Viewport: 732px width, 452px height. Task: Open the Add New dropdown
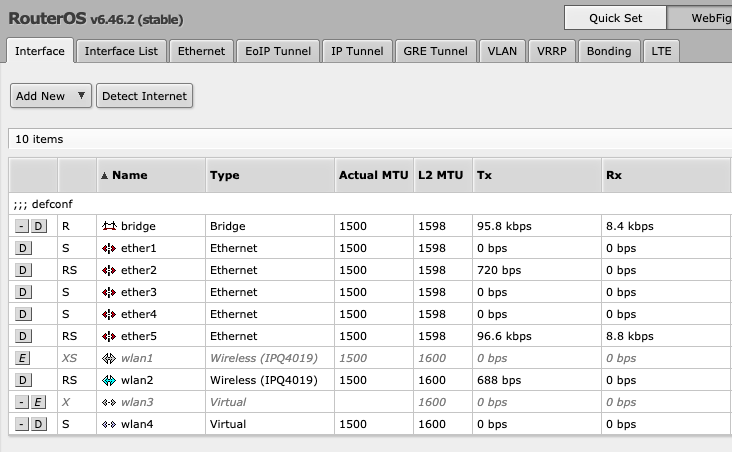click(x=51, y=96)
